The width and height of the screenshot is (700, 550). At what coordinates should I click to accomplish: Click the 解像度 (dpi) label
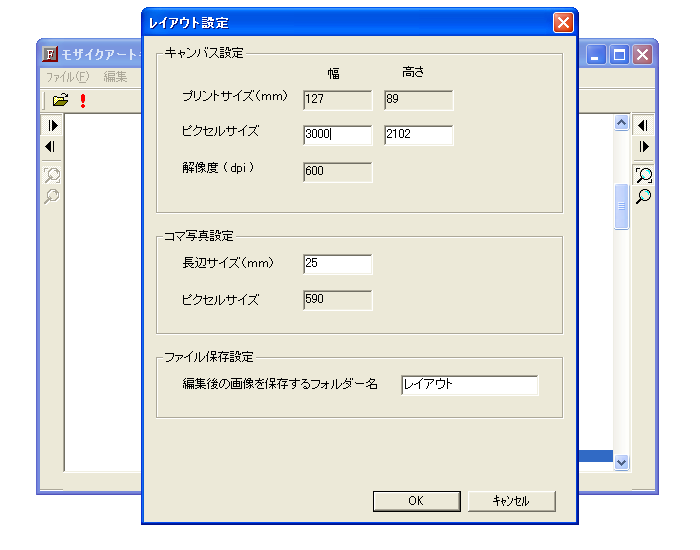pyautogui.click(x=218, y=168)
